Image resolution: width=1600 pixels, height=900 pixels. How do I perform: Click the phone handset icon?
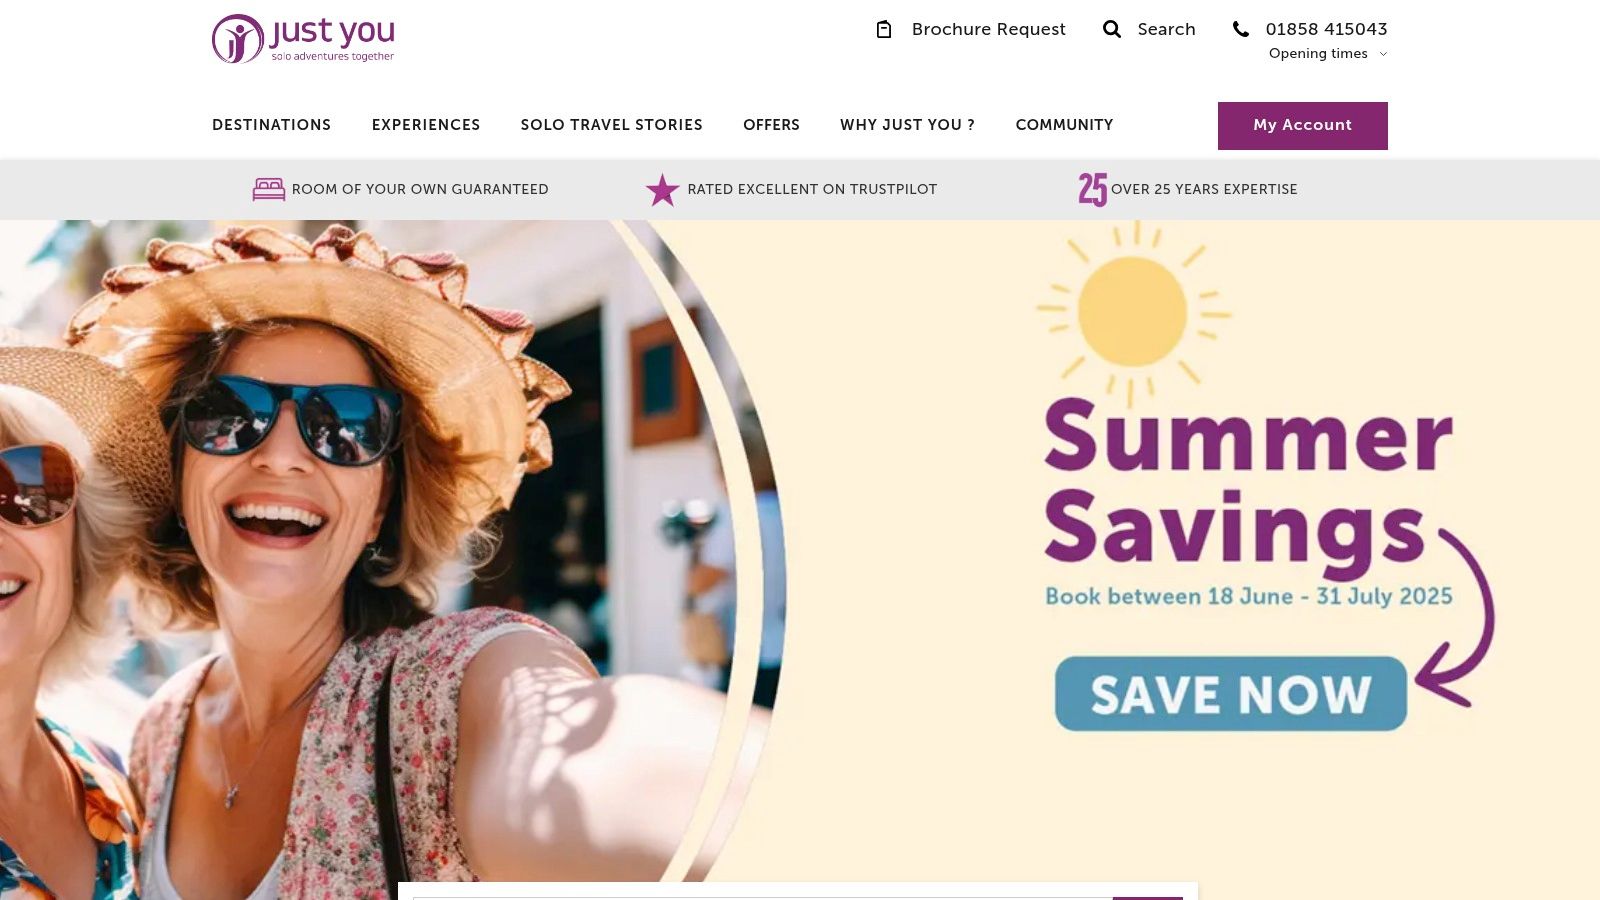click(x=1241, y=29)
